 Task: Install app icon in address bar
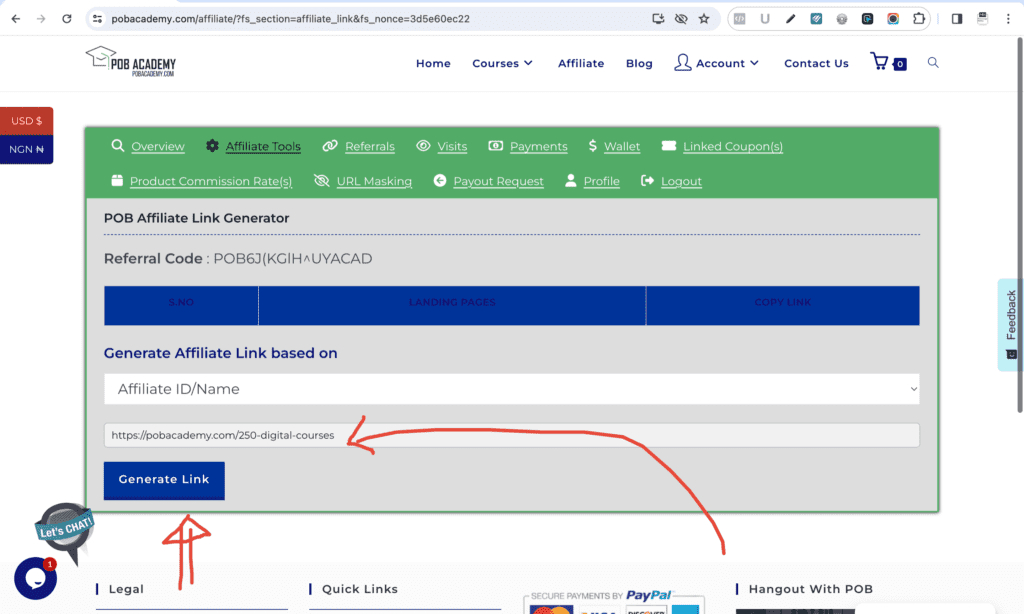tap(658, 19)
